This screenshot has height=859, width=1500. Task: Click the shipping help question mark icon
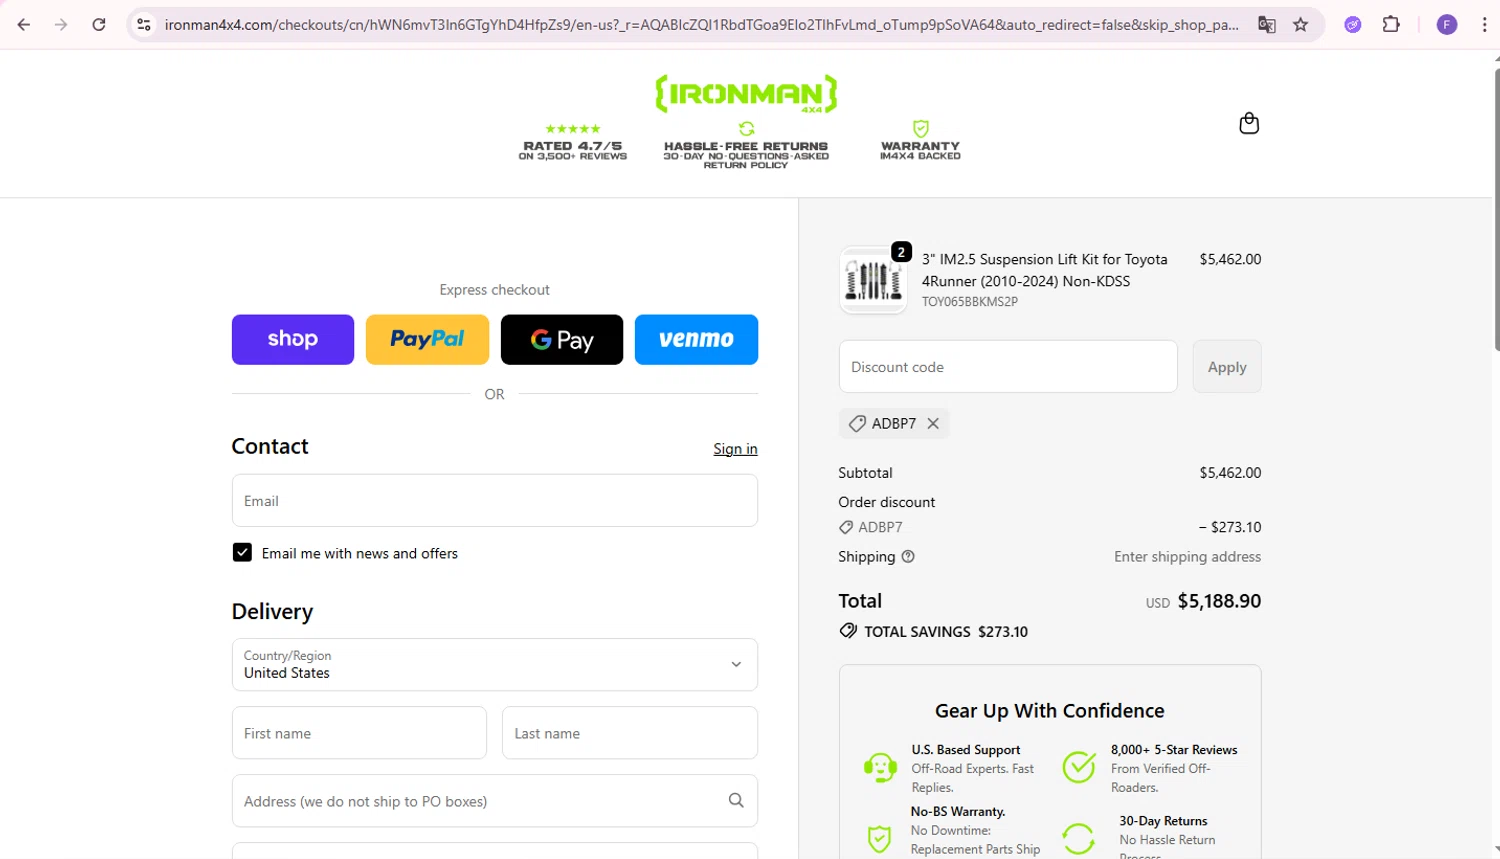point(908,557)
